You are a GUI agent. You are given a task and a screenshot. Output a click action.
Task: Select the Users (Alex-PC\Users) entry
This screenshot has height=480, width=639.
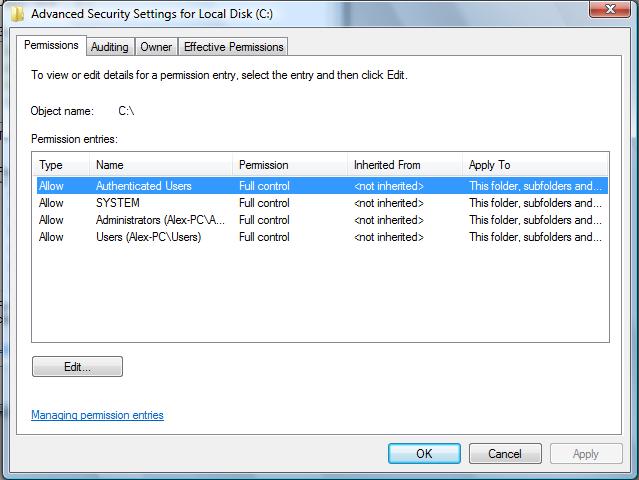pos(148,237)
